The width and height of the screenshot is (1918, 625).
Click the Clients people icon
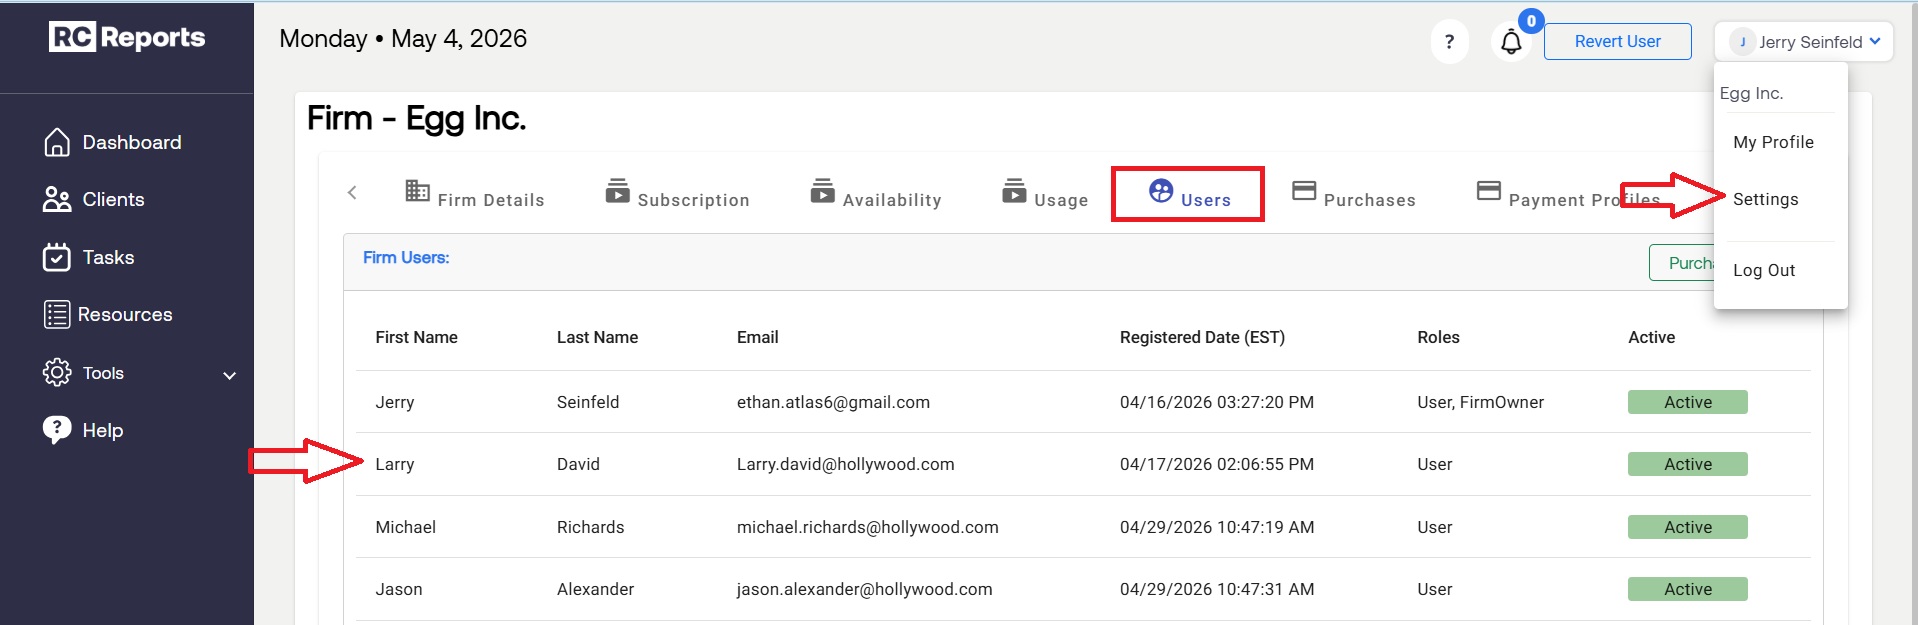(57, 200)
